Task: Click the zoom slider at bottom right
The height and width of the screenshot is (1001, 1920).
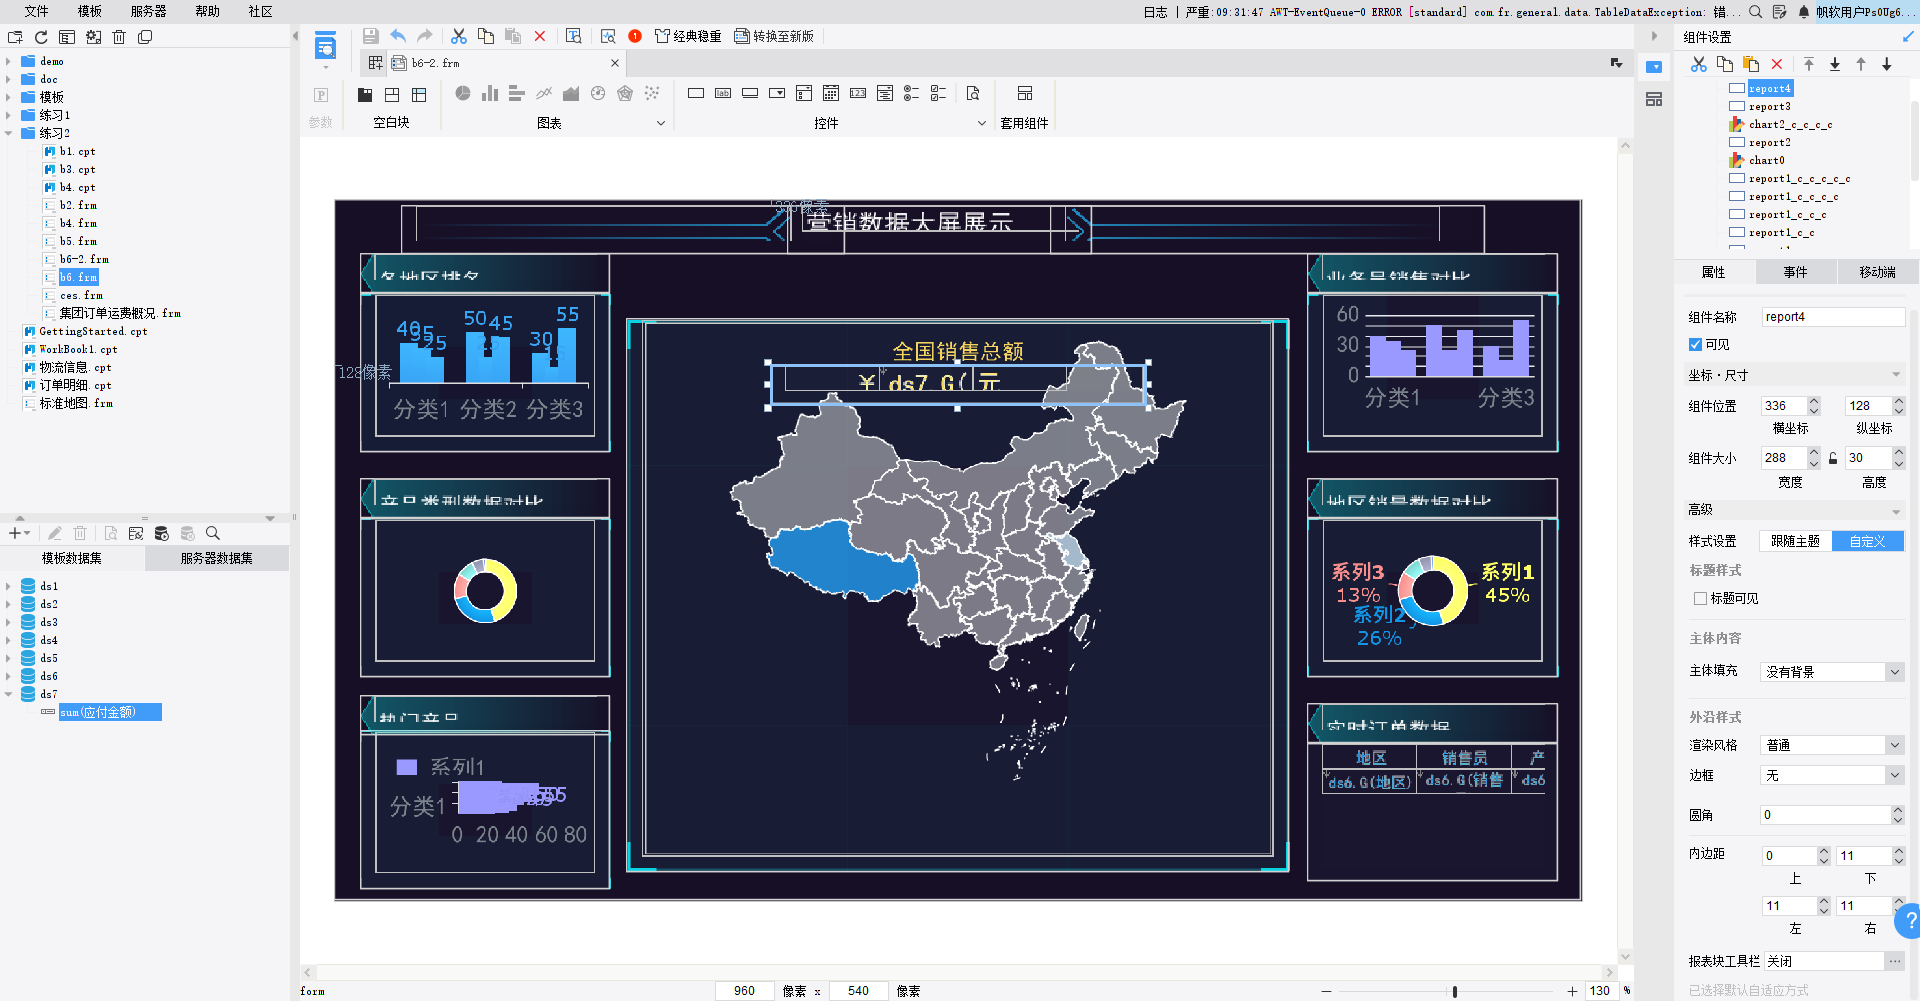Action: (1454, 991)
